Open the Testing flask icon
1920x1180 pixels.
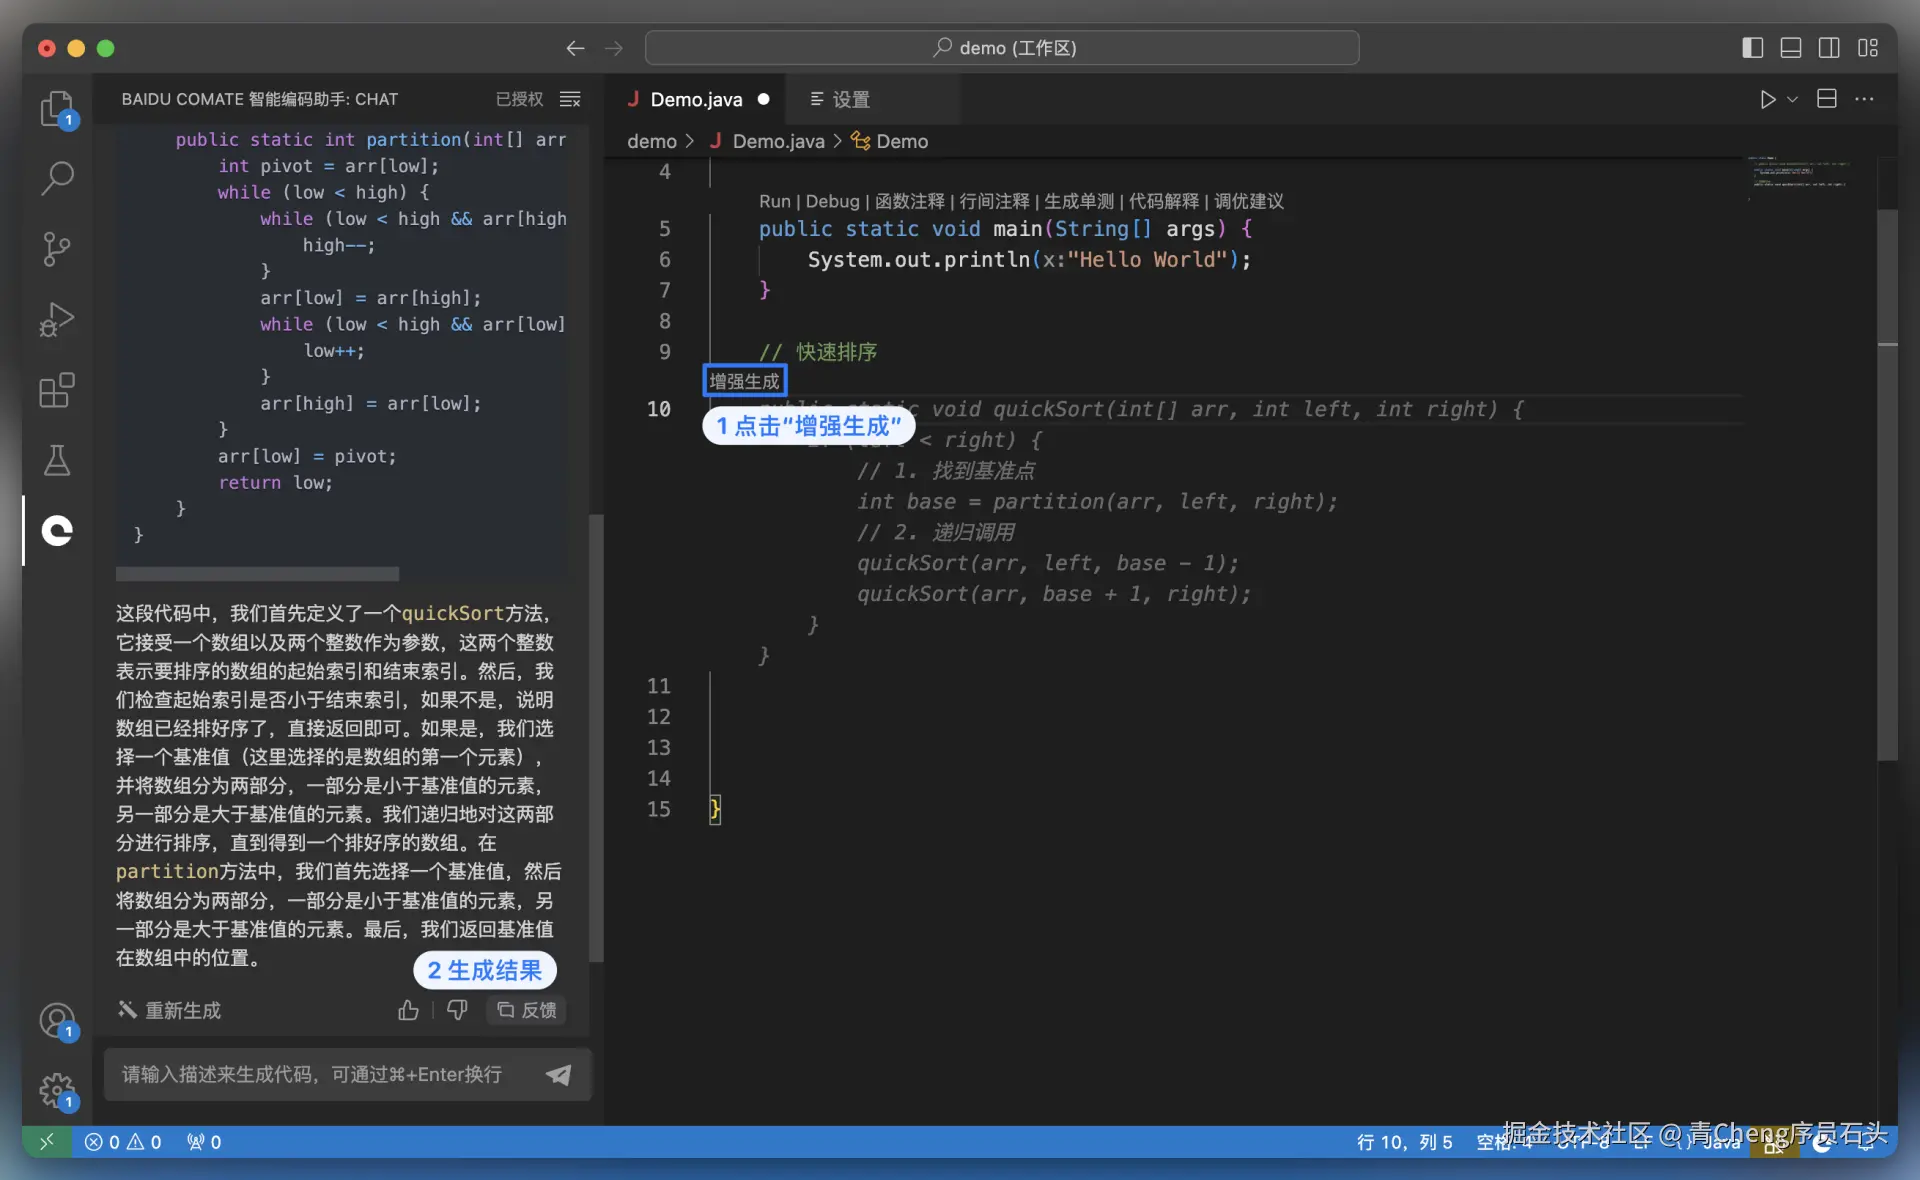click(x=57, y=460)
